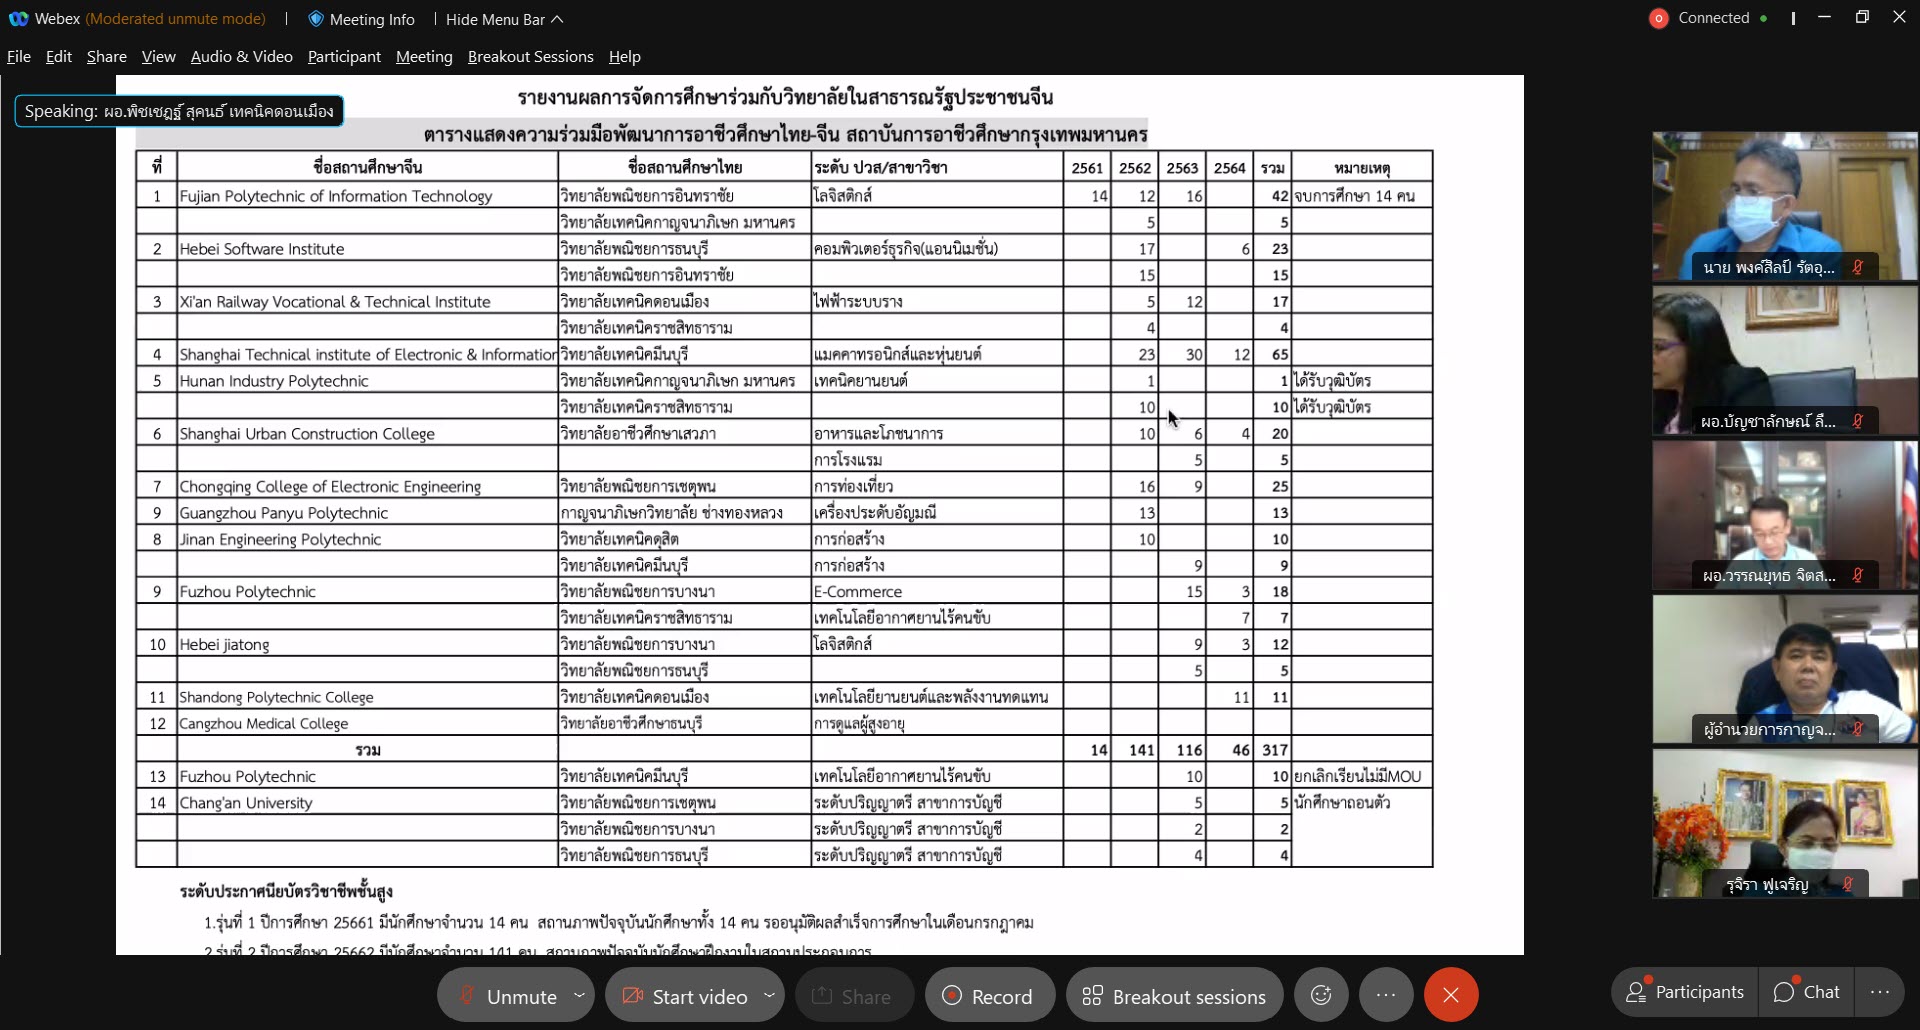Click the Record button
This screenshot has width=1920, height=1030.
(x=988, y=996)
